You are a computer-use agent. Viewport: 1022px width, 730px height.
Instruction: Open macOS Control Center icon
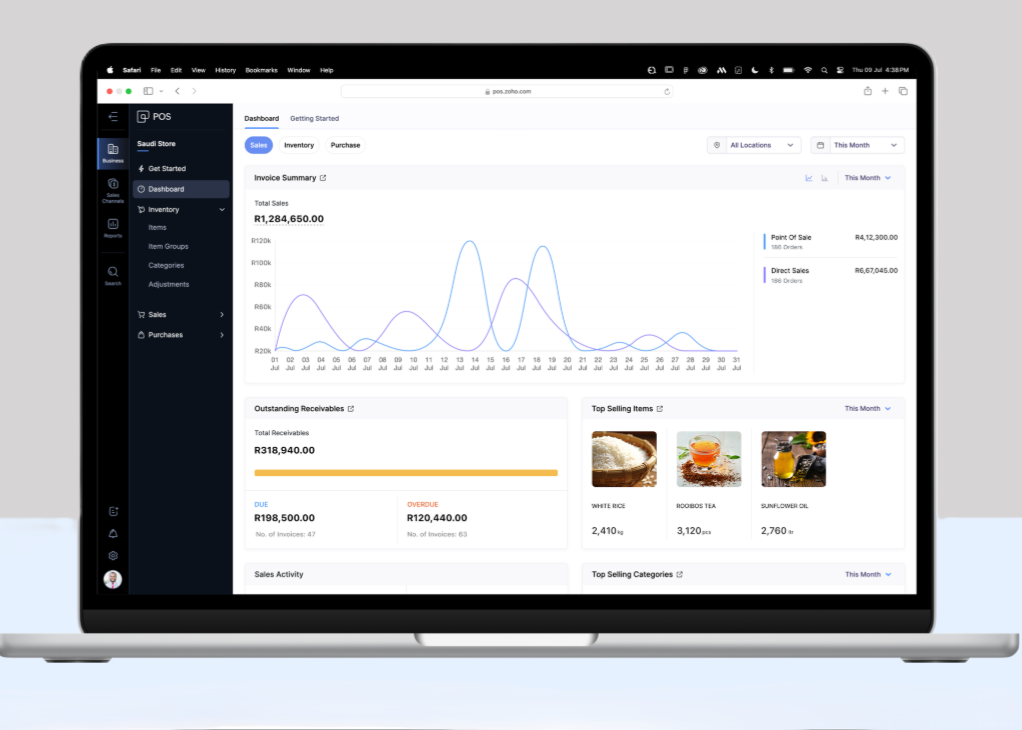pyautogui.click(x=840, y=70)
